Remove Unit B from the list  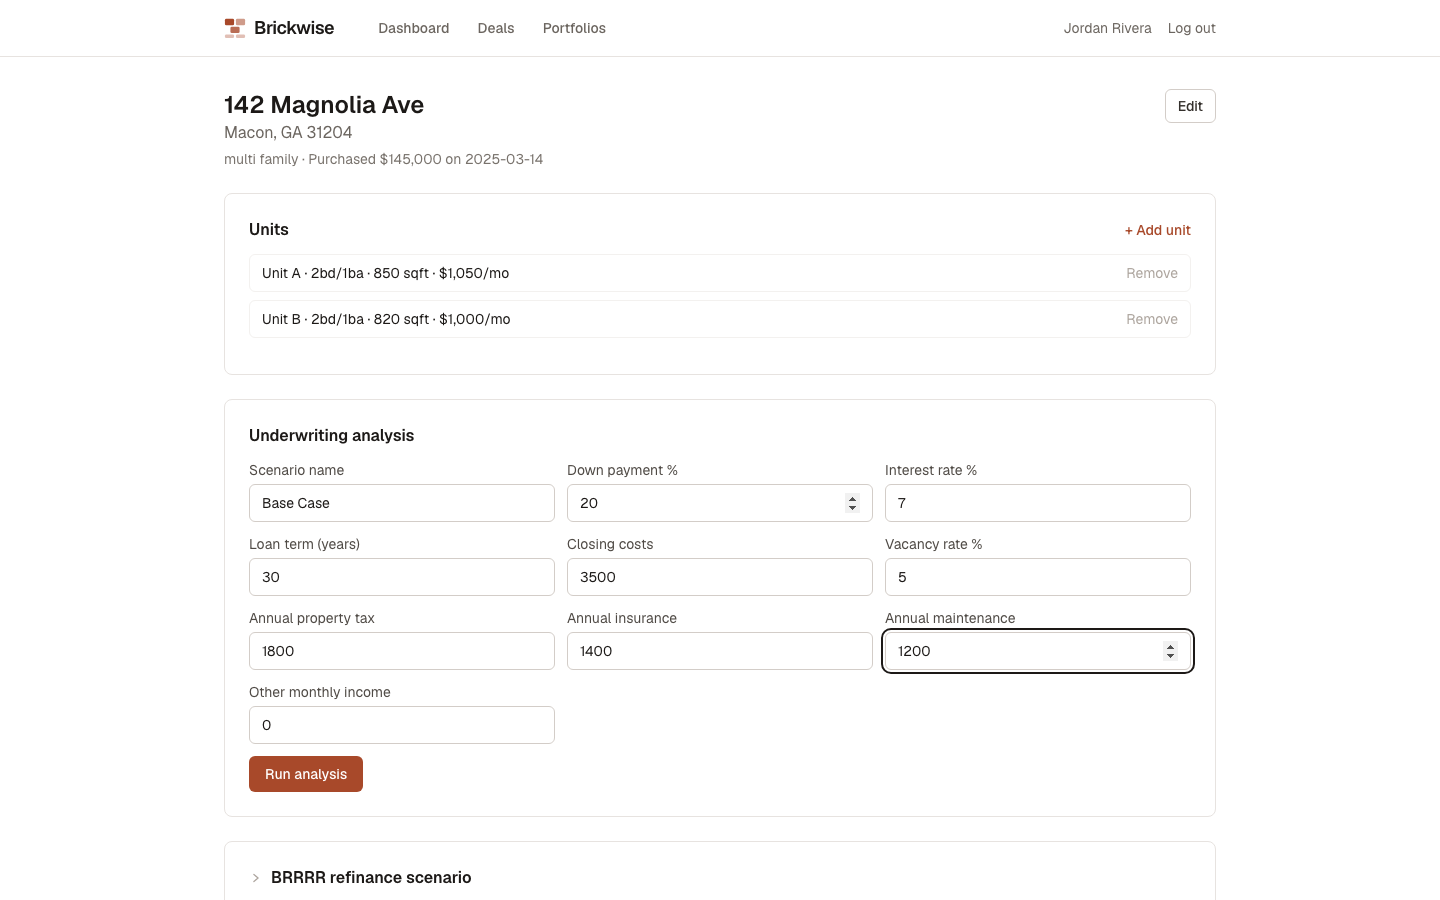click(1152, 319)
